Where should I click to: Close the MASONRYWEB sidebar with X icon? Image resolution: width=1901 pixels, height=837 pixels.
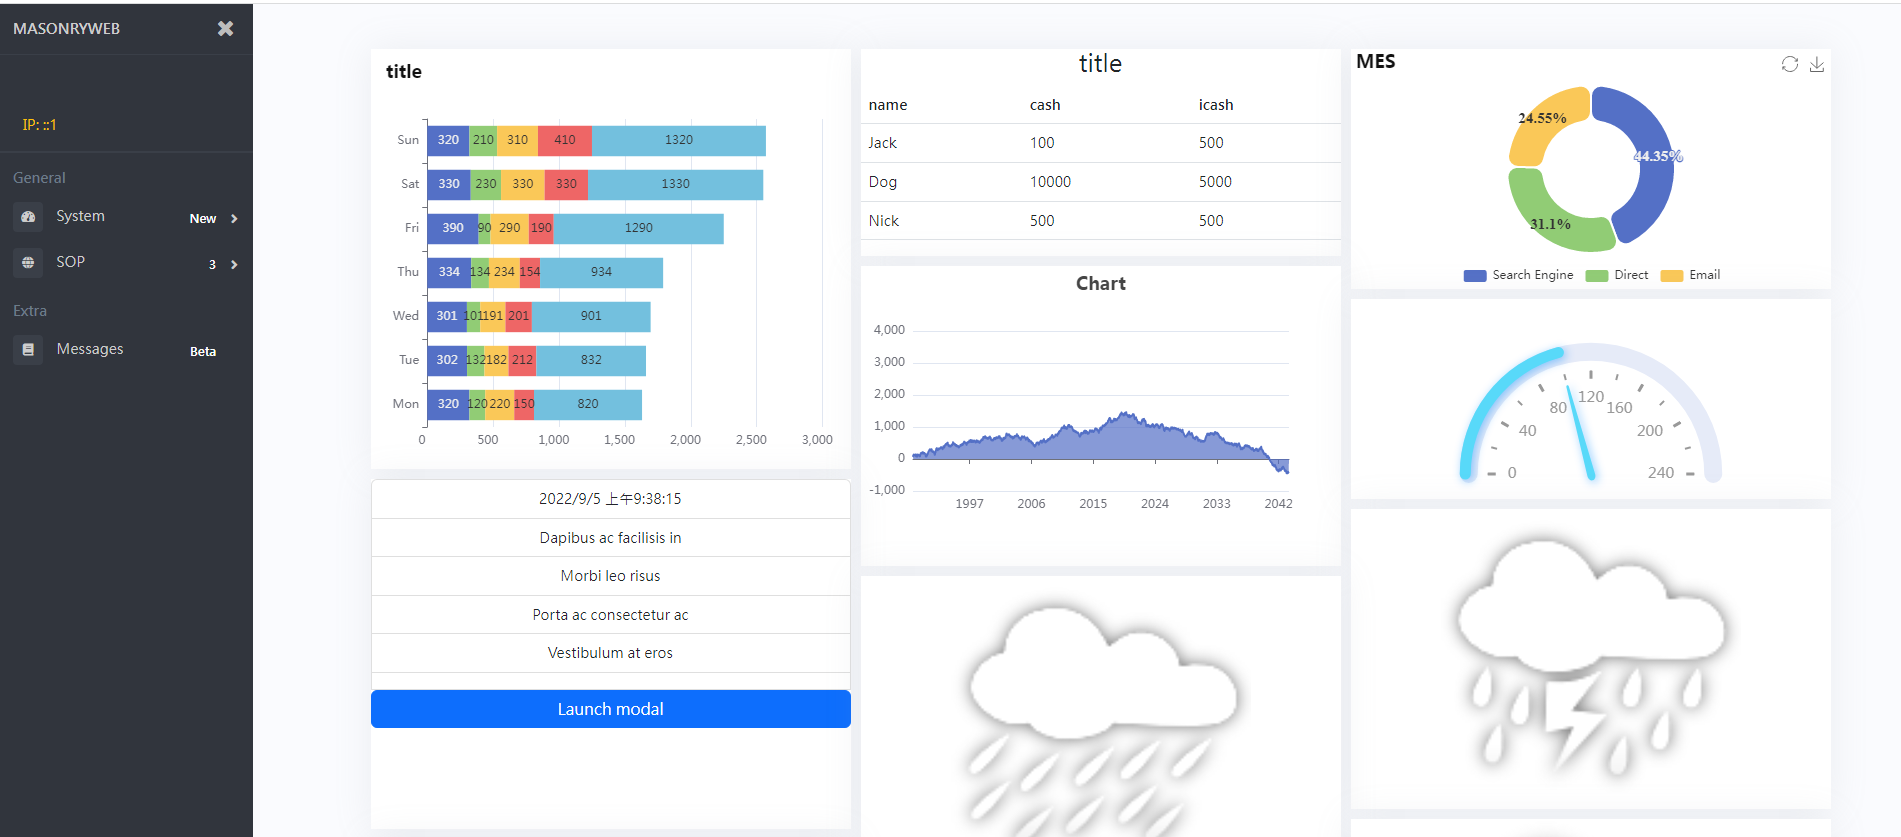click(x=225, y=29)
